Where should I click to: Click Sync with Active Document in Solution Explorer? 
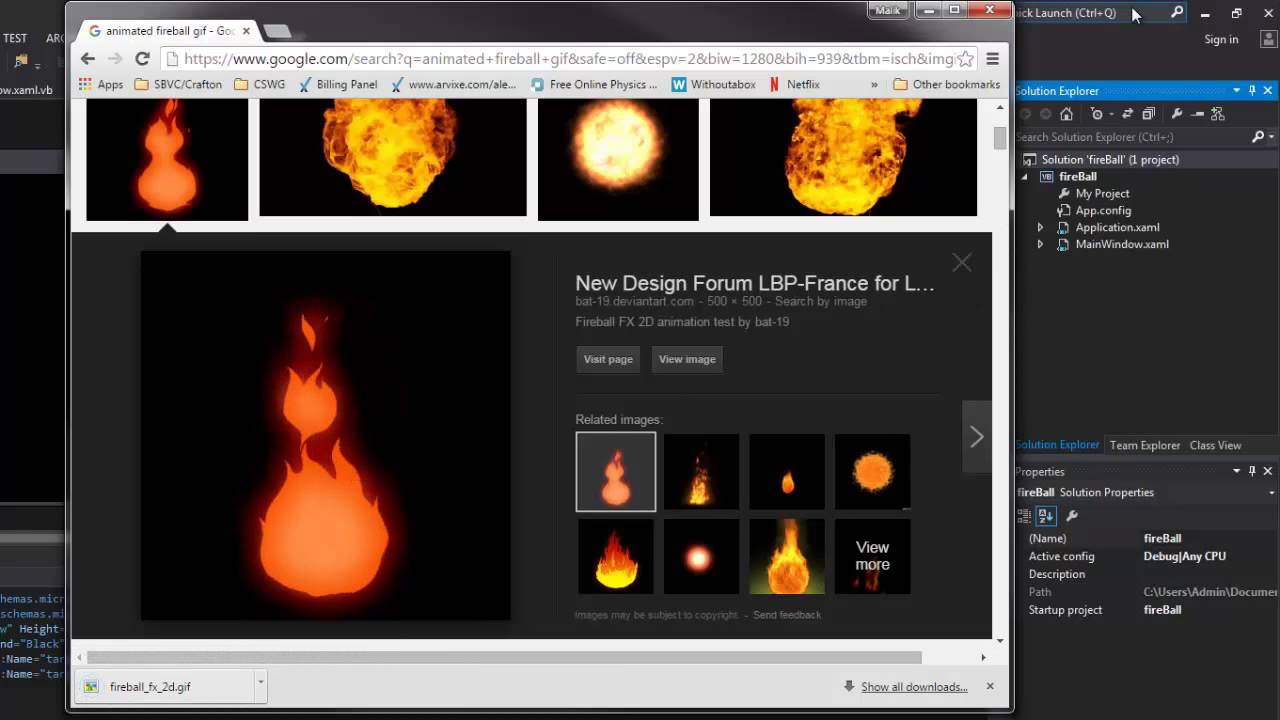coord(1127,114)
